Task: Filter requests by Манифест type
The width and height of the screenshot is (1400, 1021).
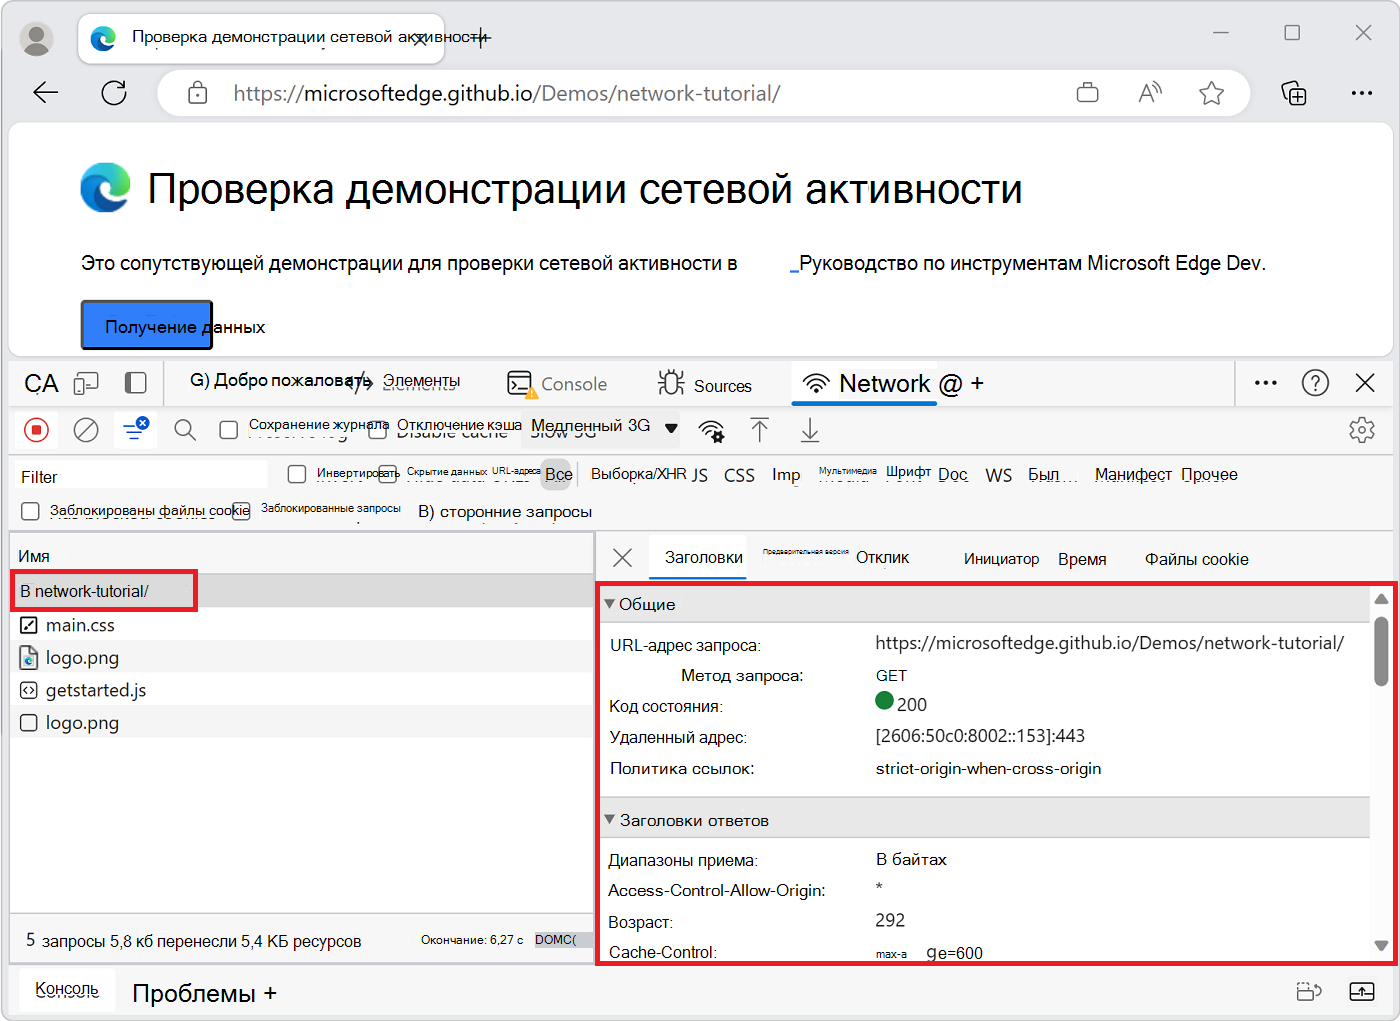Action: click(1133, 474)
